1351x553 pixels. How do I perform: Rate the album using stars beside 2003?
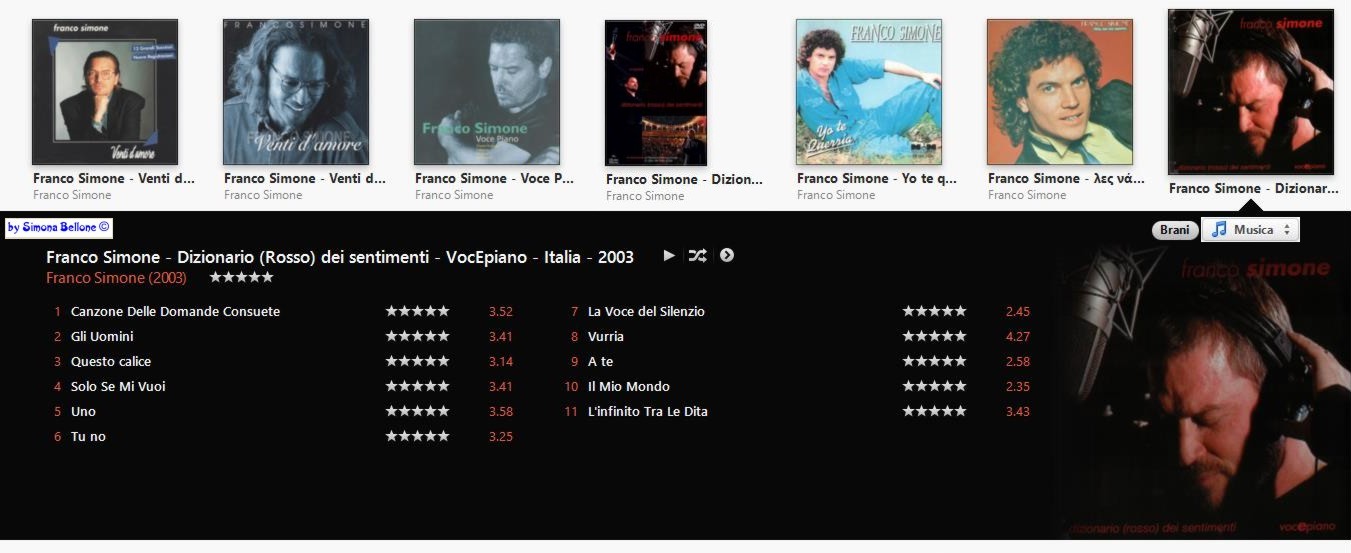[241, 277]
